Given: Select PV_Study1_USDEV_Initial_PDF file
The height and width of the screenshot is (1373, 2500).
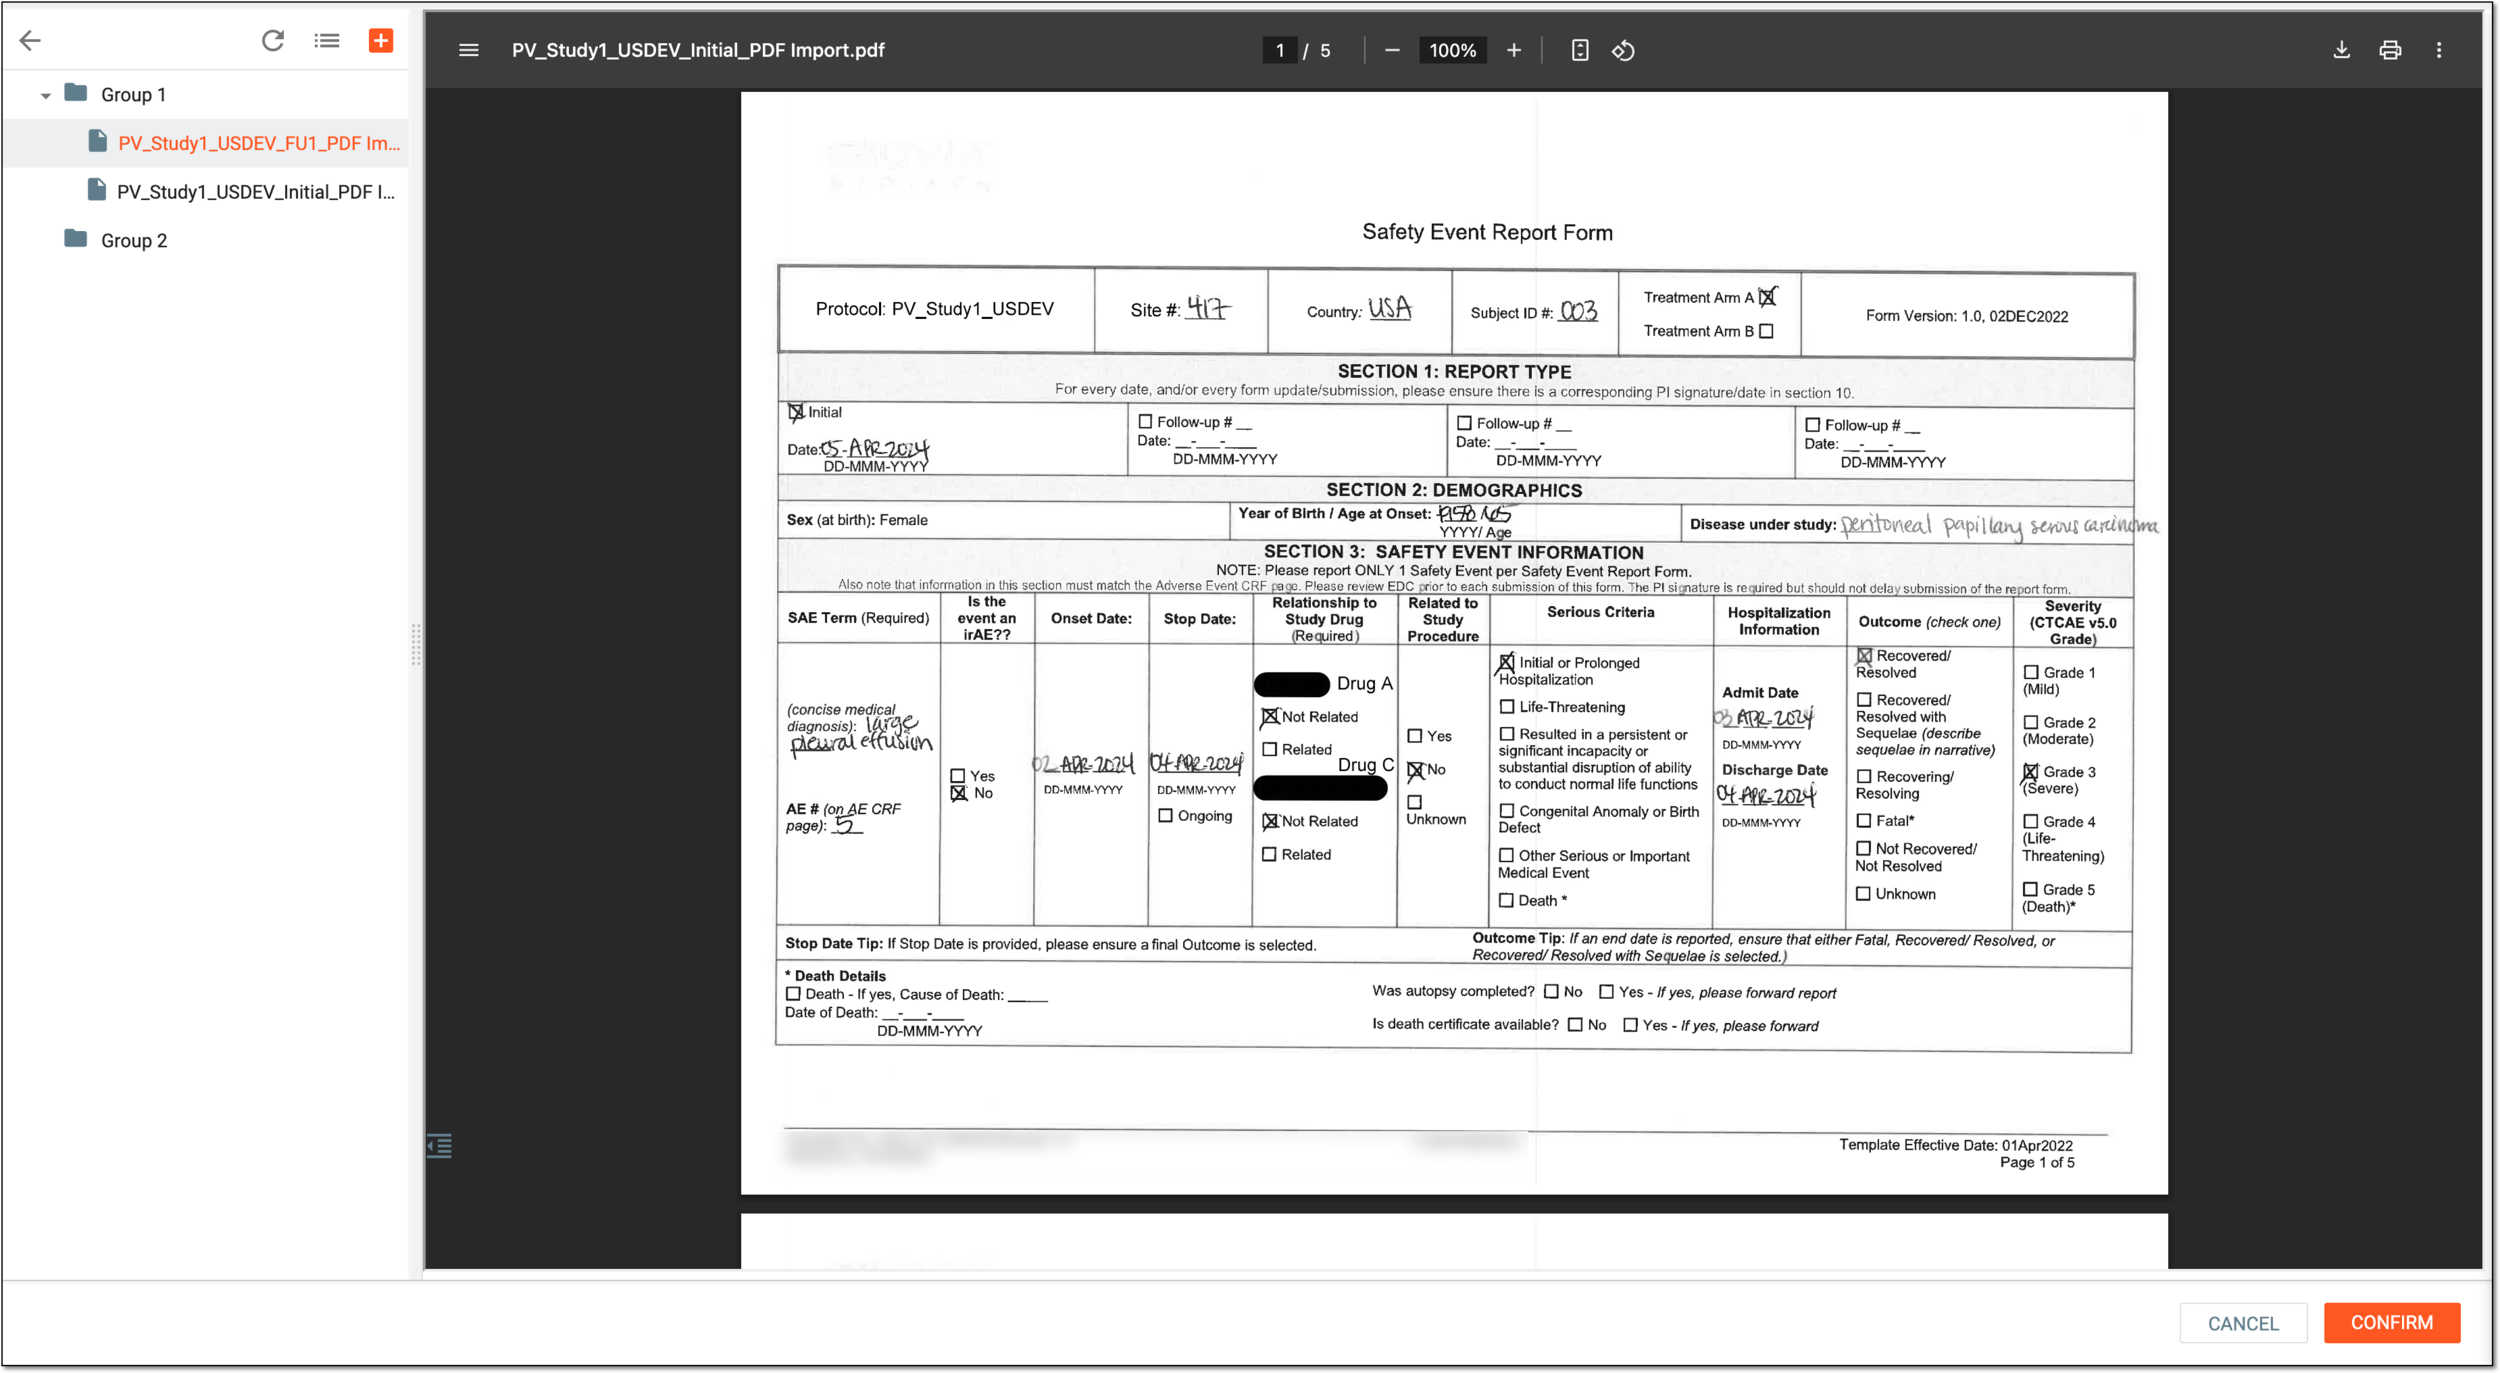Looking at the screenshot, I should point(256,192).
